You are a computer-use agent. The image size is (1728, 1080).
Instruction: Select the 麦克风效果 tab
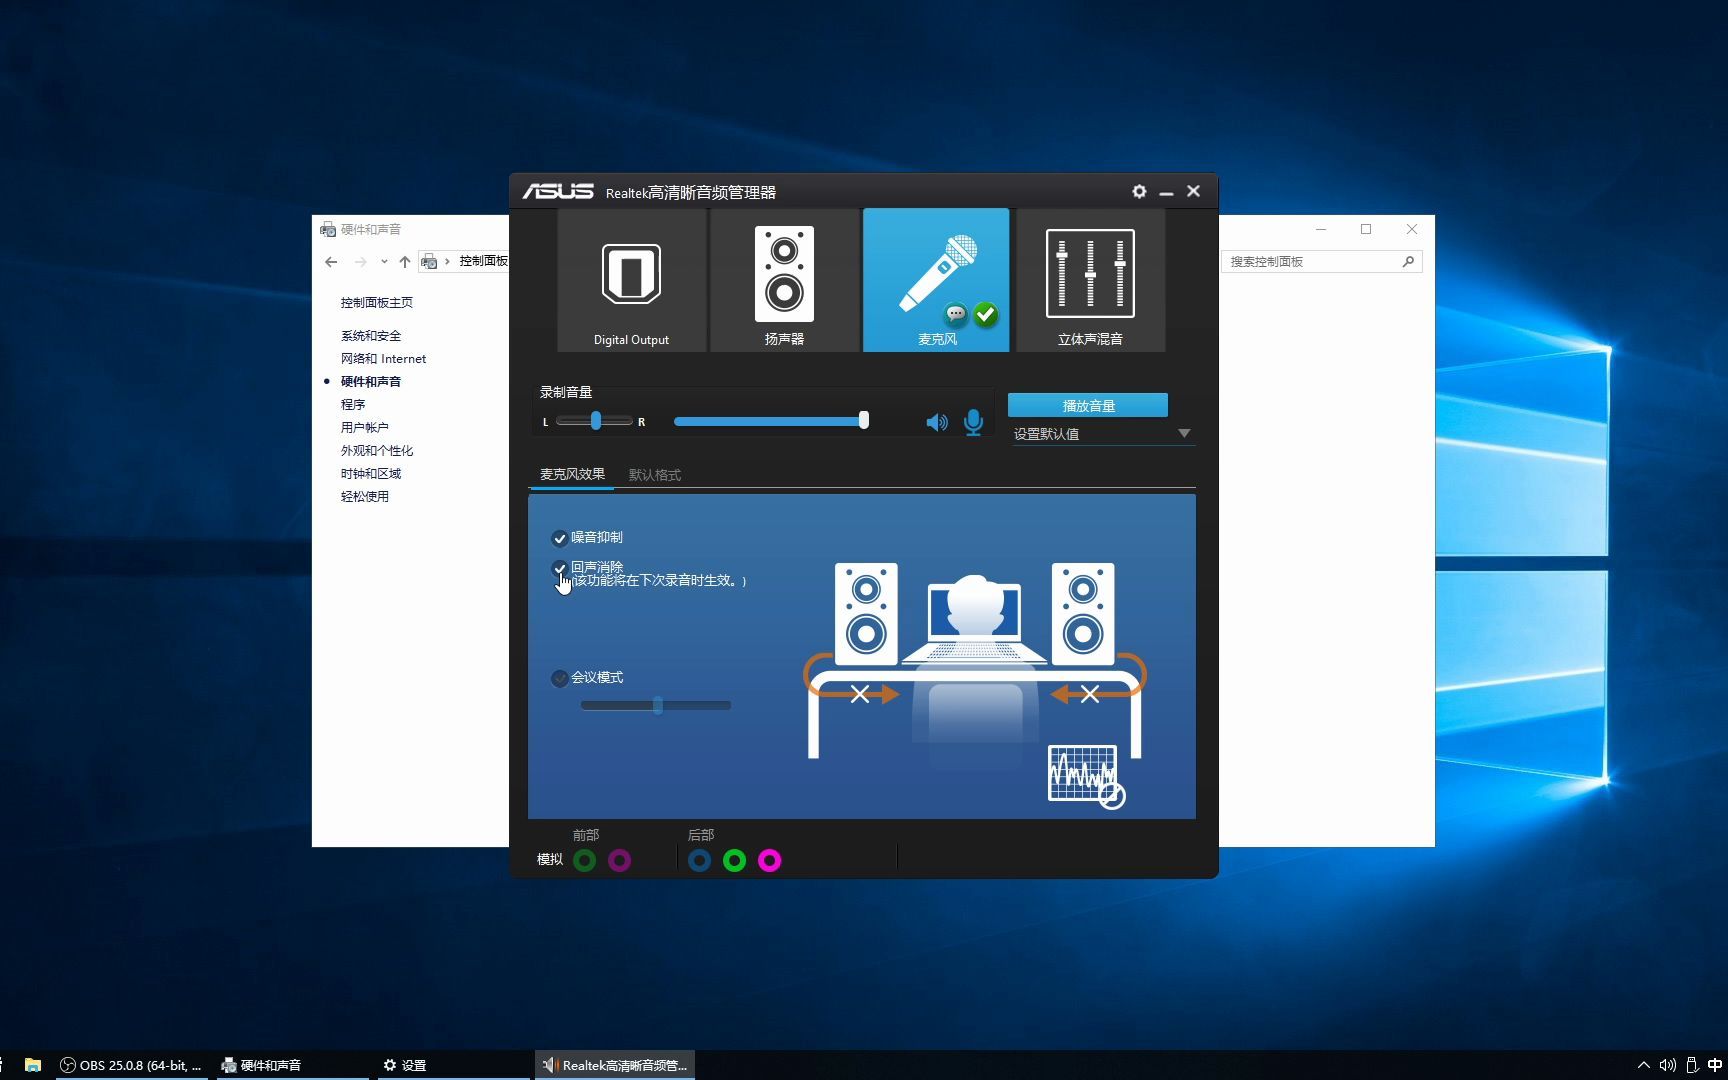click(x=570, y=474)
